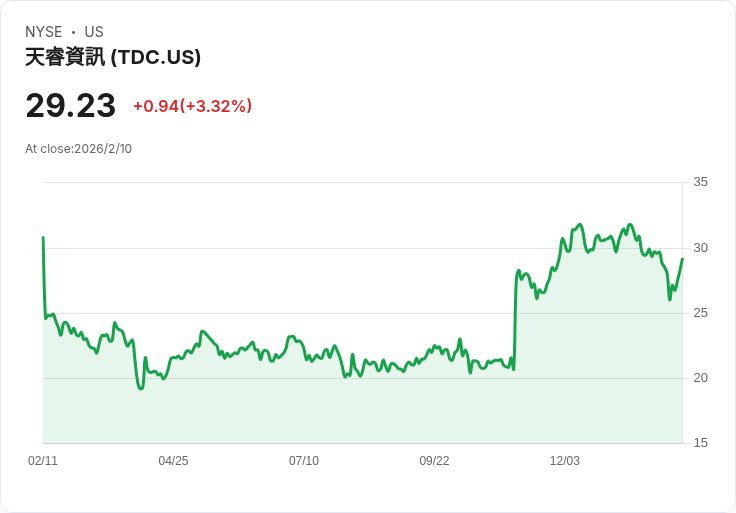Click the 20 price axis label
This screenshot has width=736, height=513.
(x=700, y=378)
